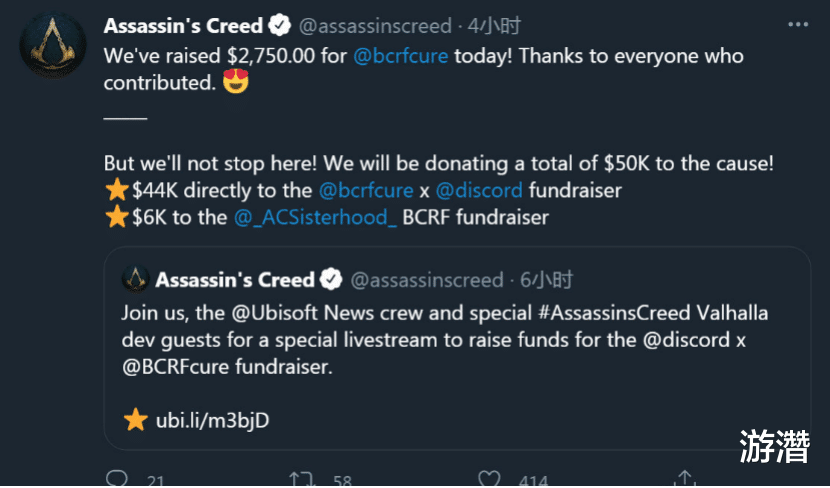Like the tweet with the heart icon
Screen dimensions: 830x488
tap(489, 479)
